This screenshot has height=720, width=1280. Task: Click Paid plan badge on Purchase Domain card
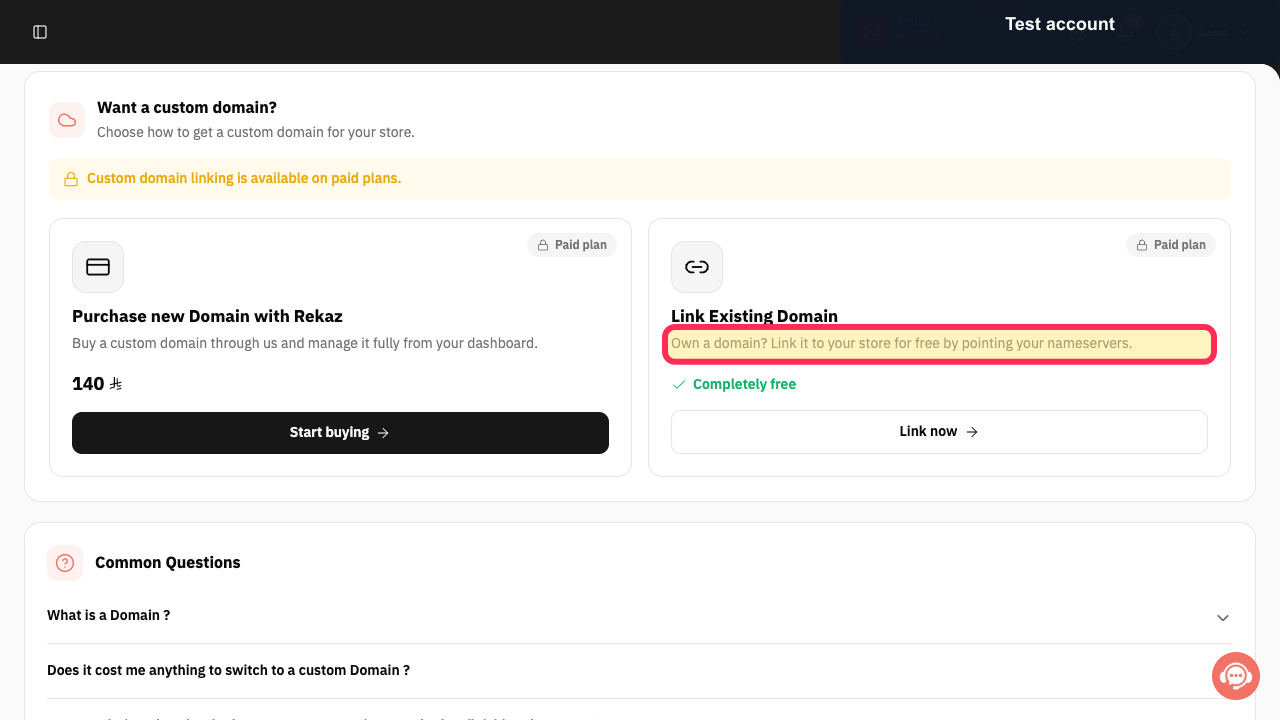(x=572, y=245)
